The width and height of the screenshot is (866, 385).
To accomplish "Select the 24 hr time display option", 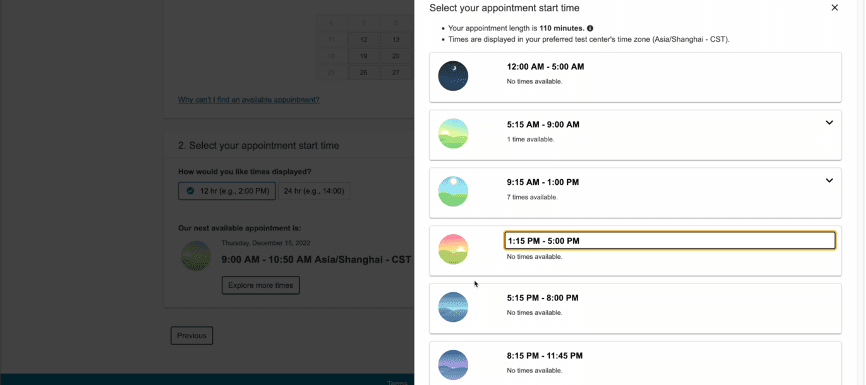I will click(314, 191).
